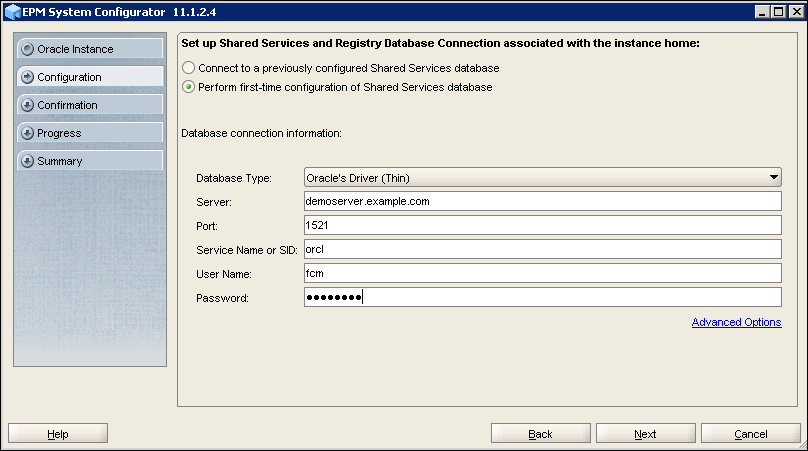
Task: Click the Port field containing 1521
Action: coord(543,225)
